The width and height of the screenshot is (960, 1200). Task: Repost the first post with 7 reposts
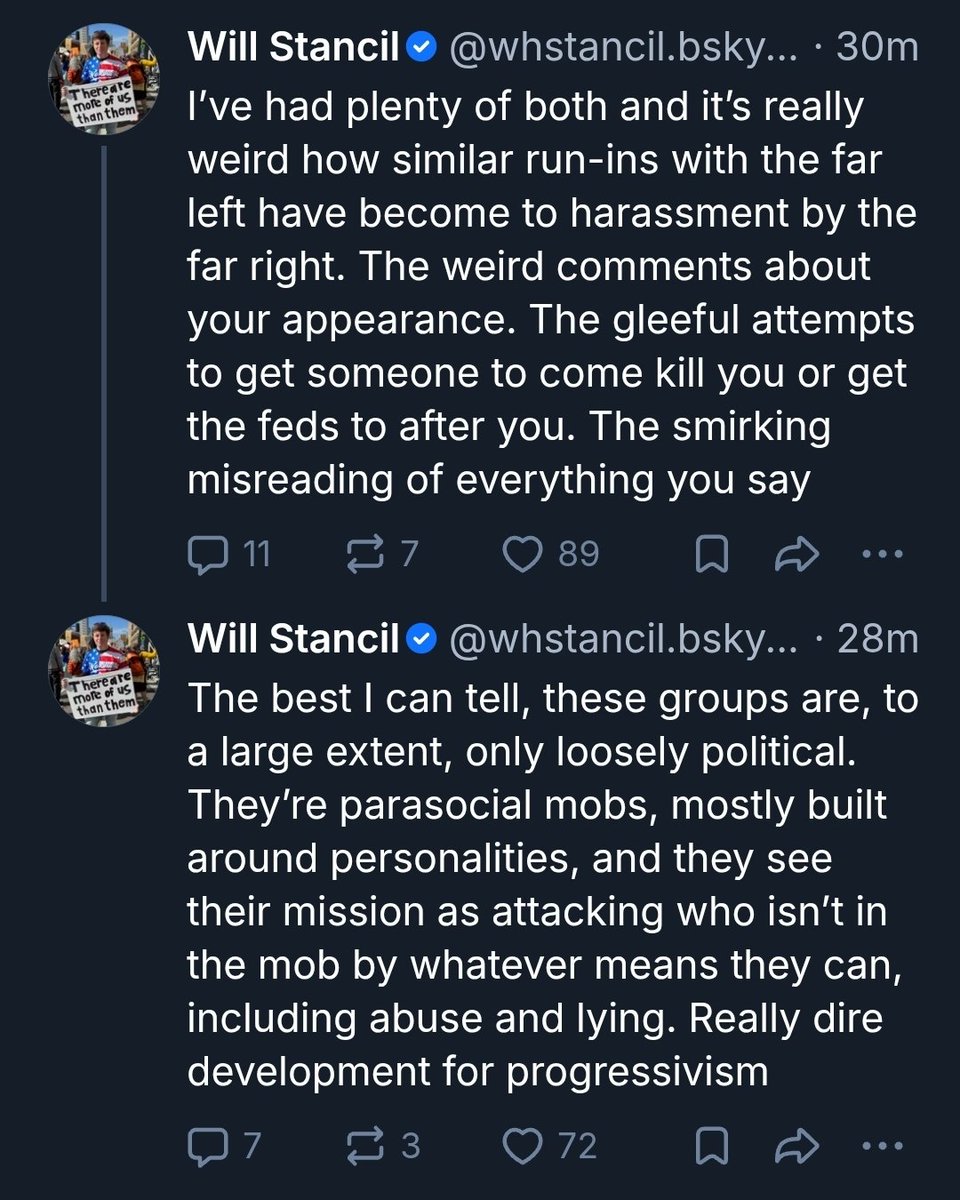click(364, 553)
